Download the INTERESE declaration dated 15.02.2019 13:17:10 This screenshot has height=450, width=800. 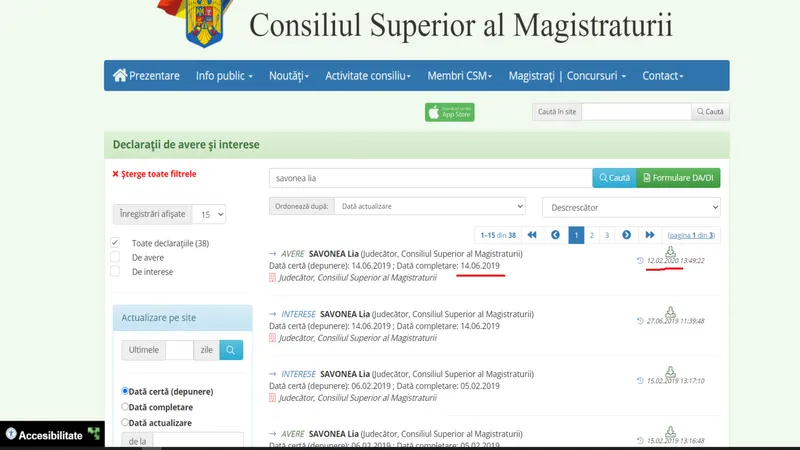click(670, 371)
